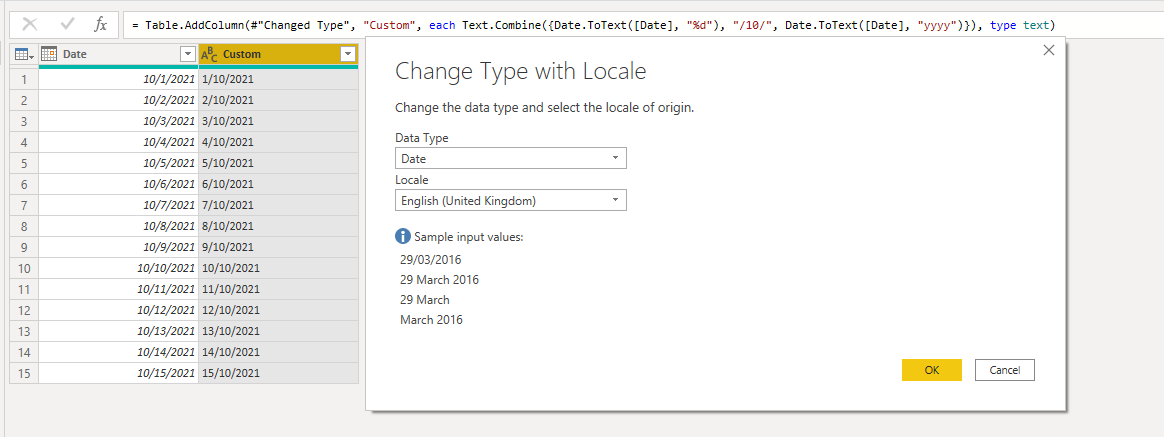Click the Date column type icon
This screenshot has height=437, width=1164.
click(x=49, y=54)
